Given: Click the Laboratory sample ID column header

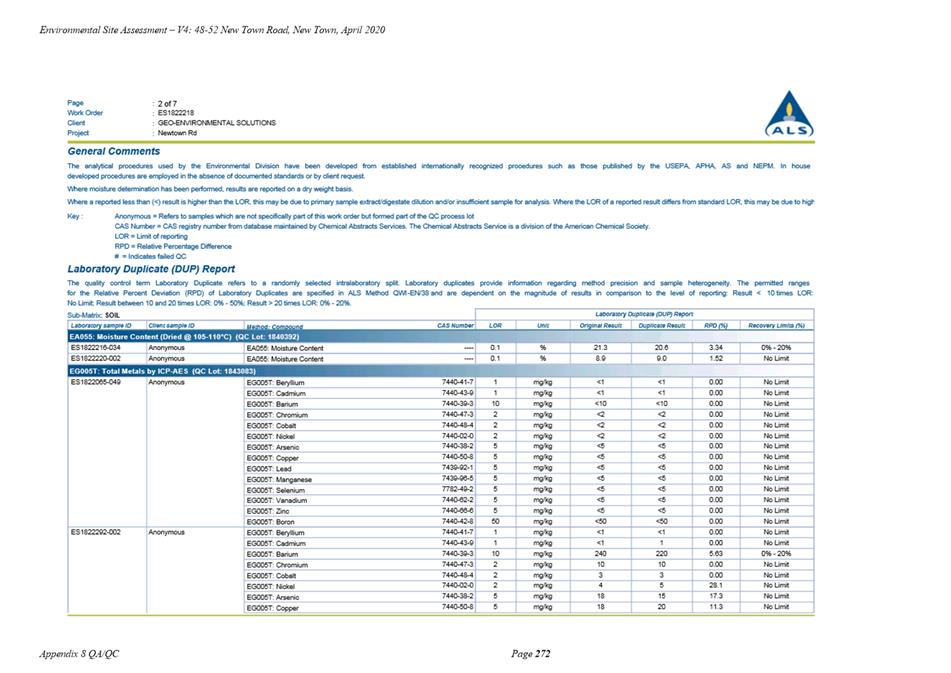Looking at the screenshot, I should [101, 326].
